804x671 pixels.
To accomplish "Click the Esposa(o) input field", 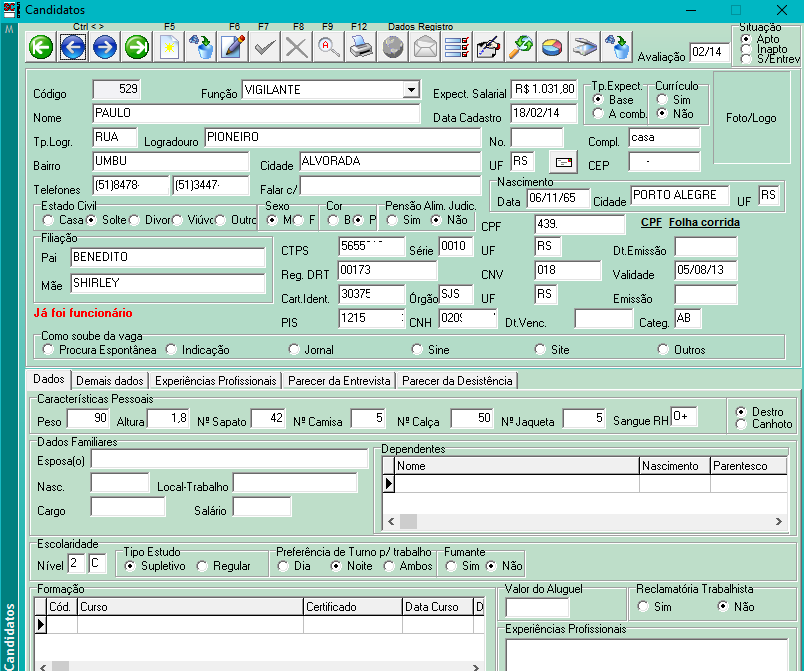I will (230, 459).
